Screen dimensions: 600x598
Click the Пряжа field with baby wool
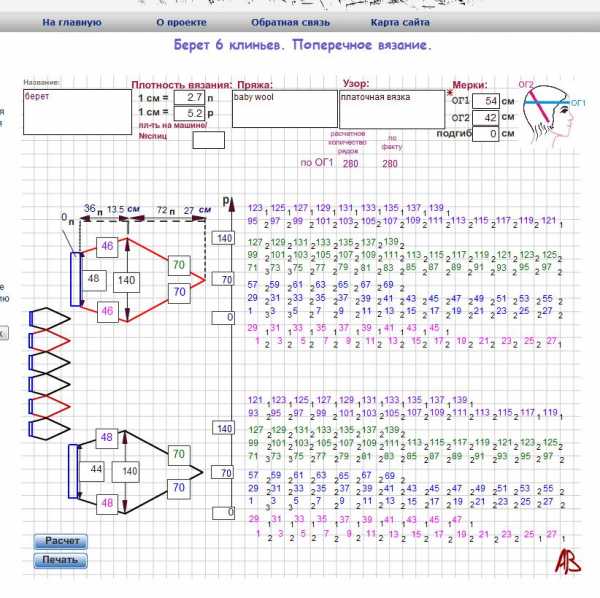[283, 108]
